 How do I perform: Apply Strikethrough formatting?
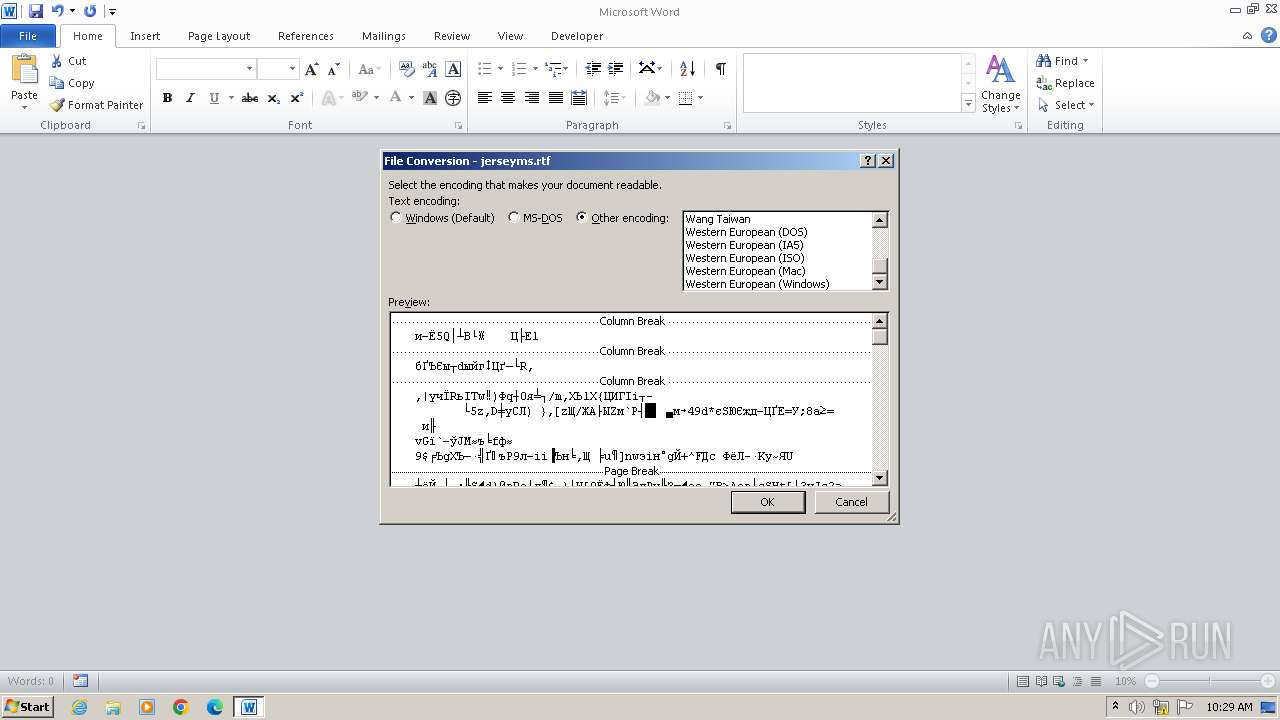[250, 98]
